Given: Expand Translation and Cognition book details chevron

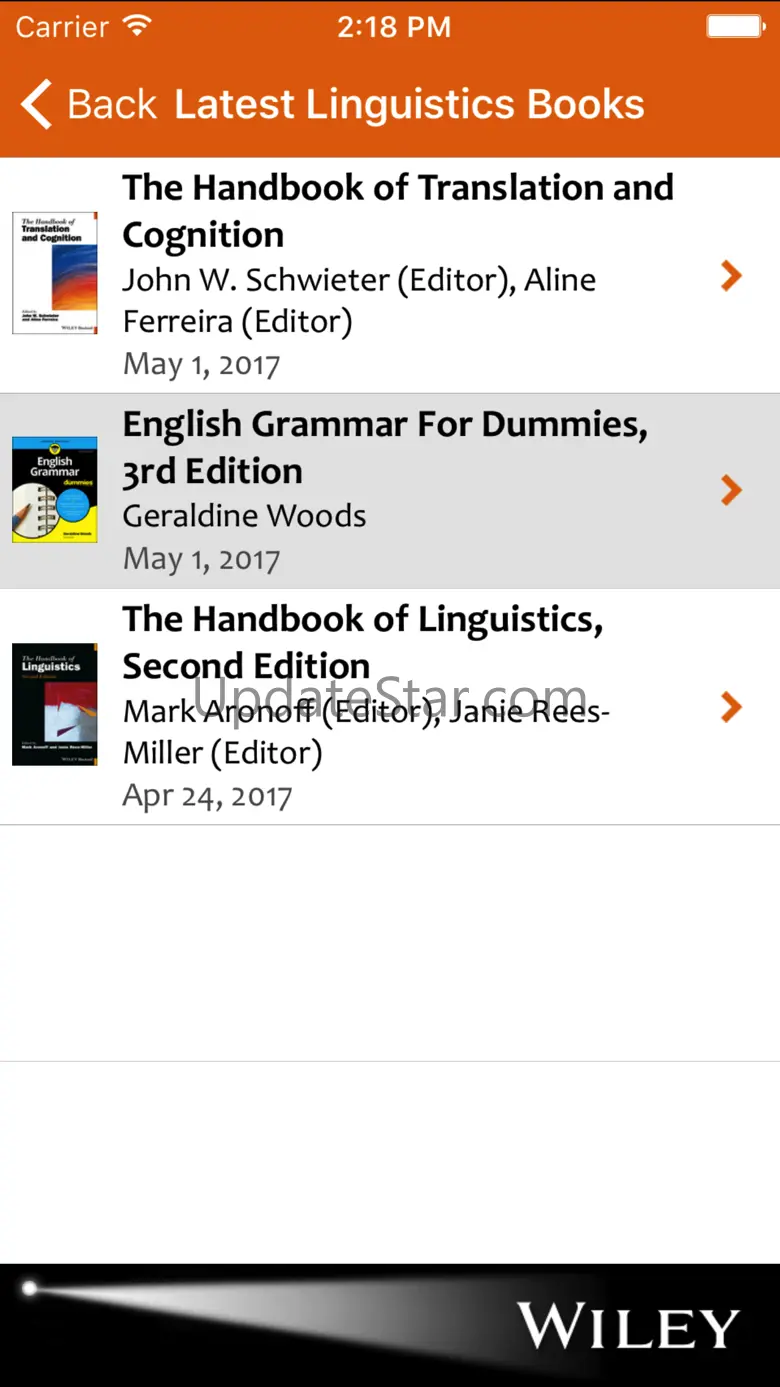Looking at the screenshot, I should [732, 275].
